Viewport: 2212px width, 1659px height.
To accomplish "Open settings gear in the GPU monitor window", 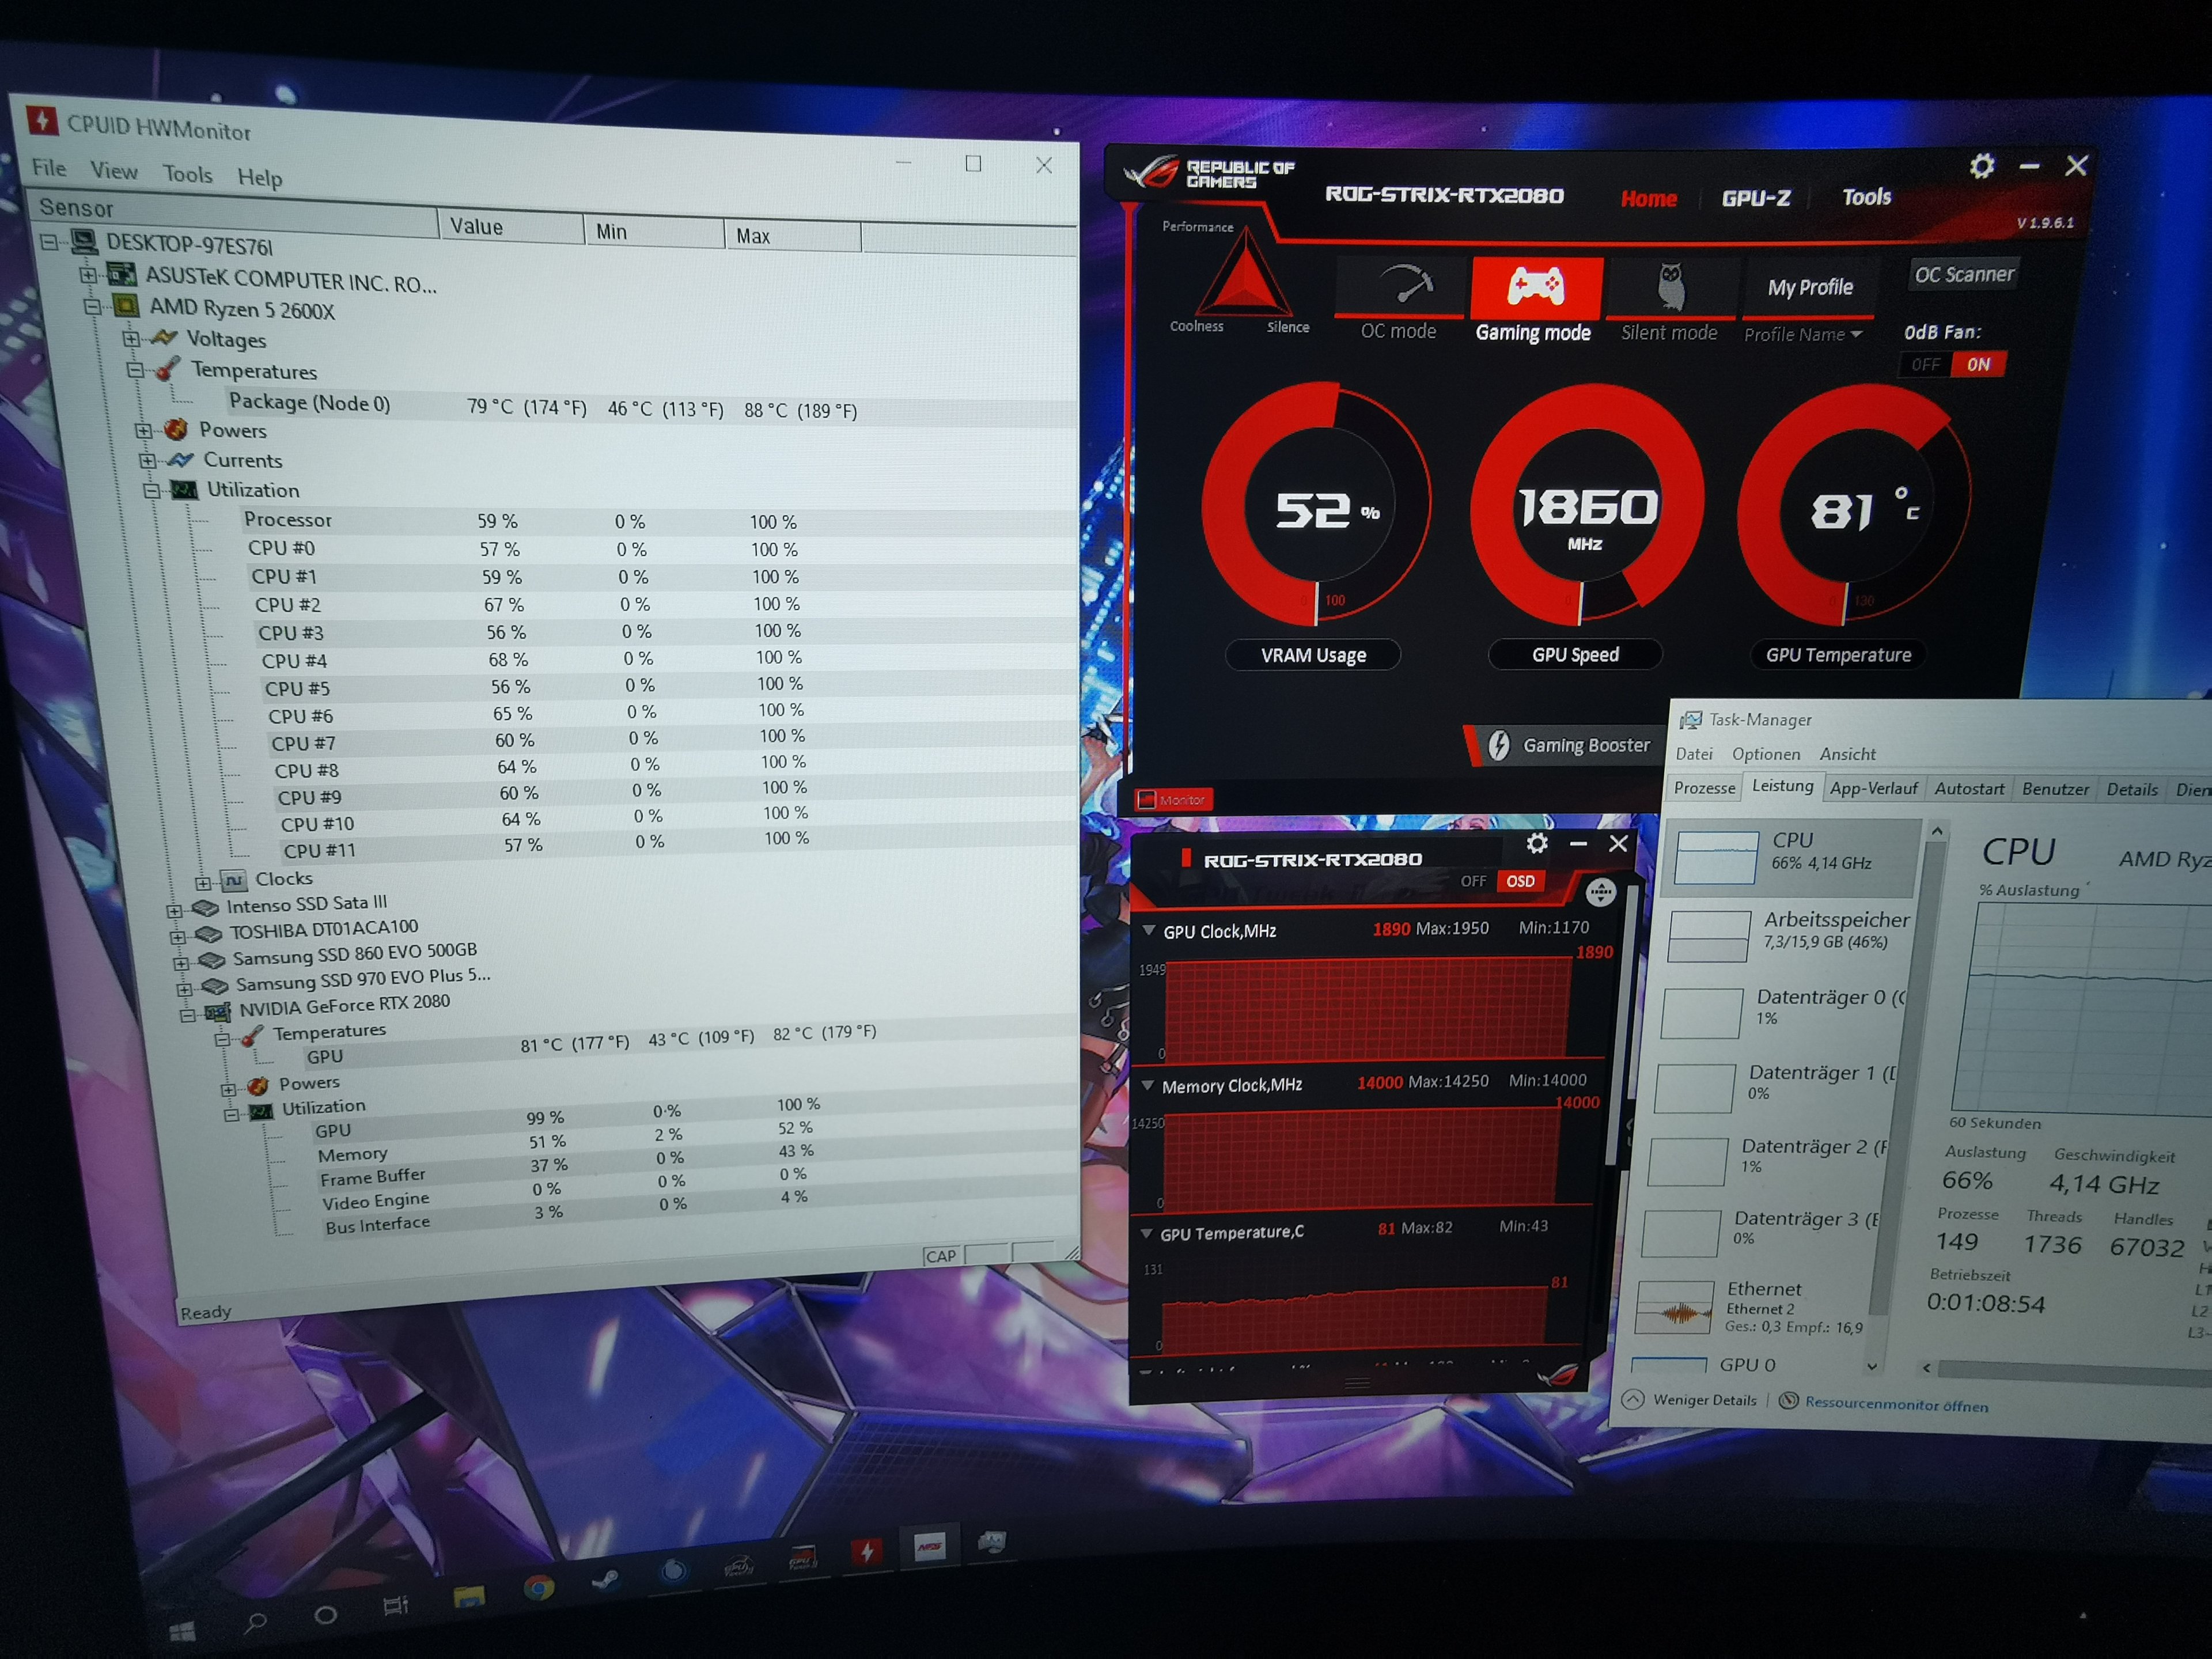I will point(1537,843).
